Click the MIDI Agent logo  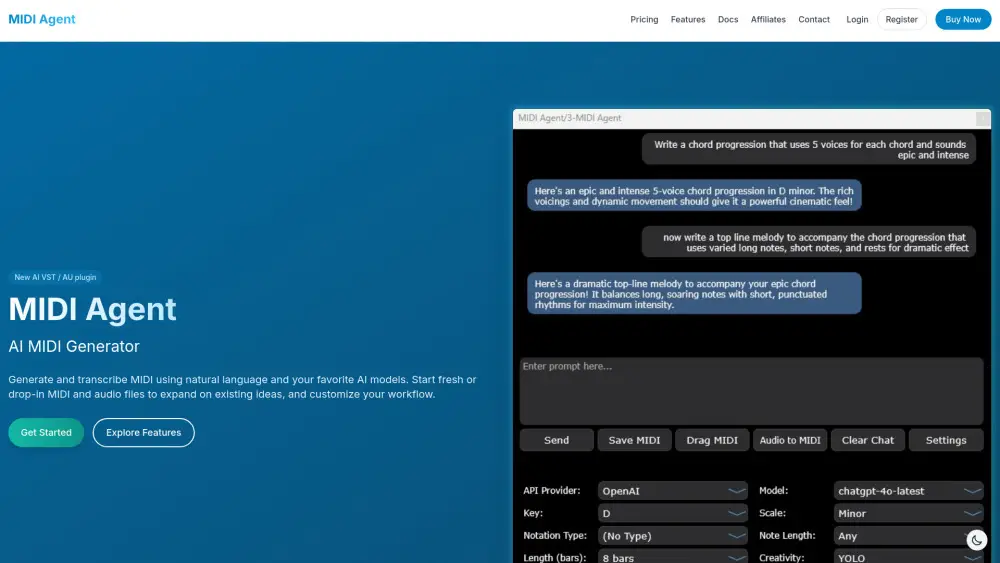[x=42, y=19]
